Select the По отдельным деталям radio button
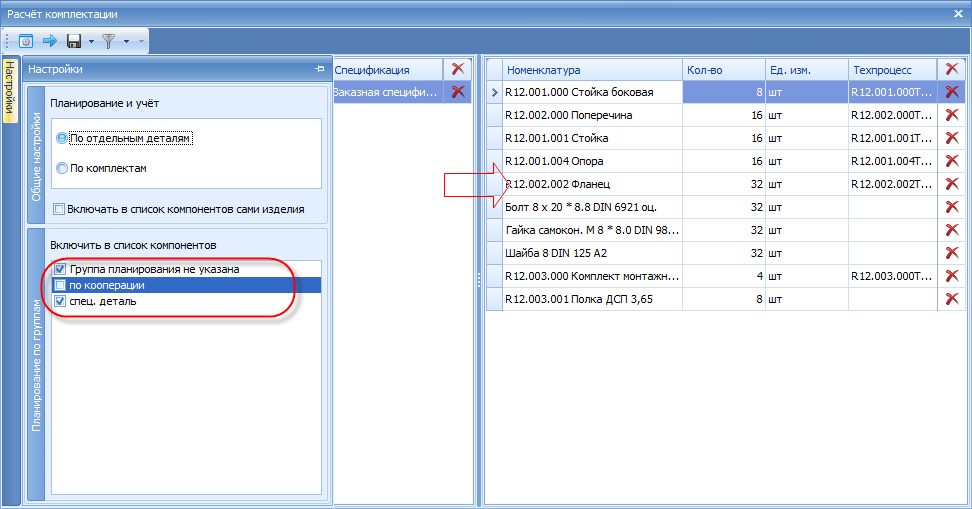The width and height of the screenshot is (972, 509). (61, 138)
